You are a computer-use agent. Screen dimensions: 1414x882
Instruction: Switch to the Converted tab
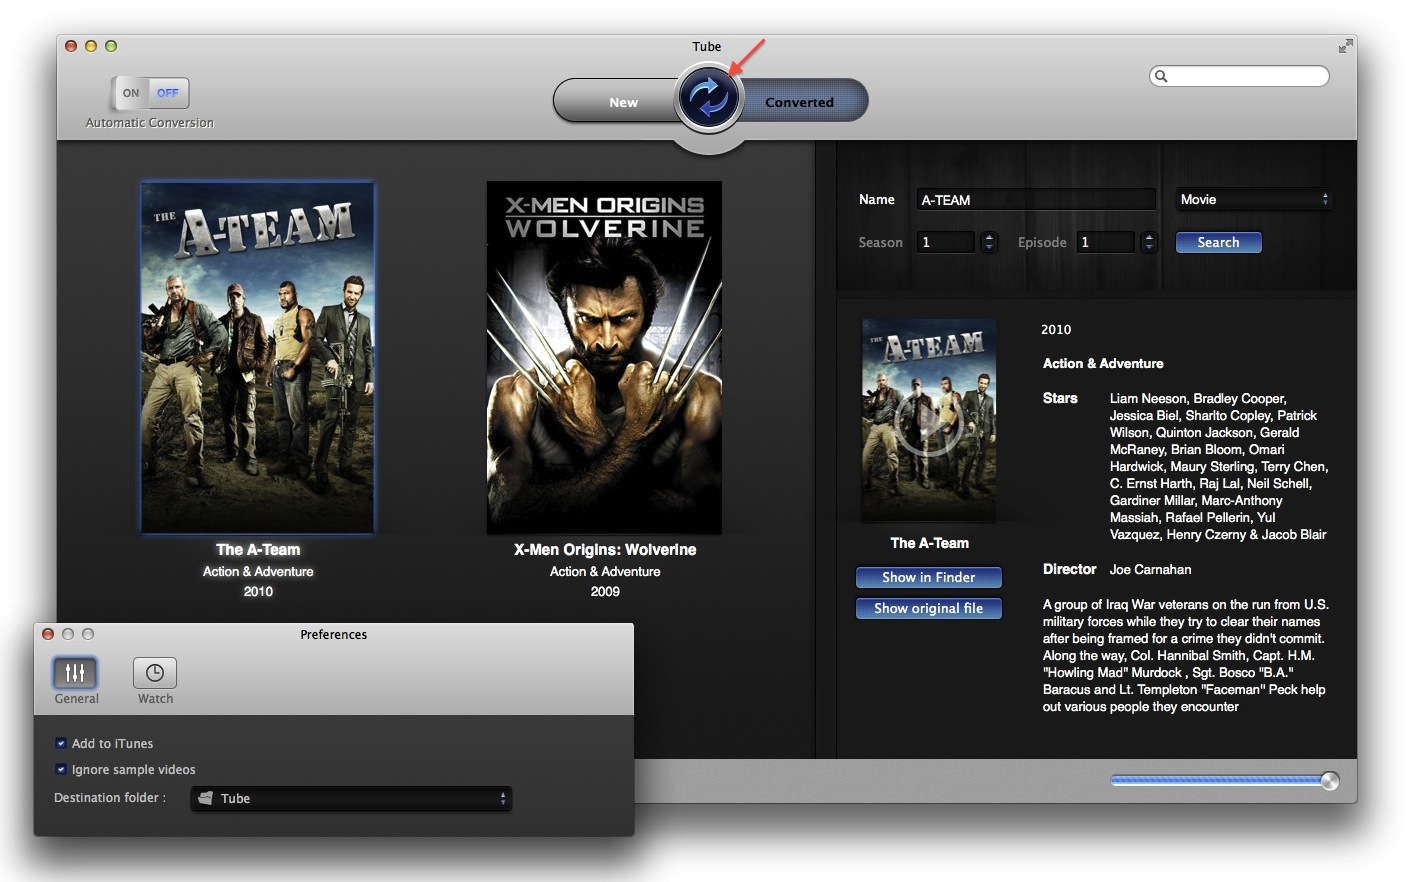tap(800, 102)
